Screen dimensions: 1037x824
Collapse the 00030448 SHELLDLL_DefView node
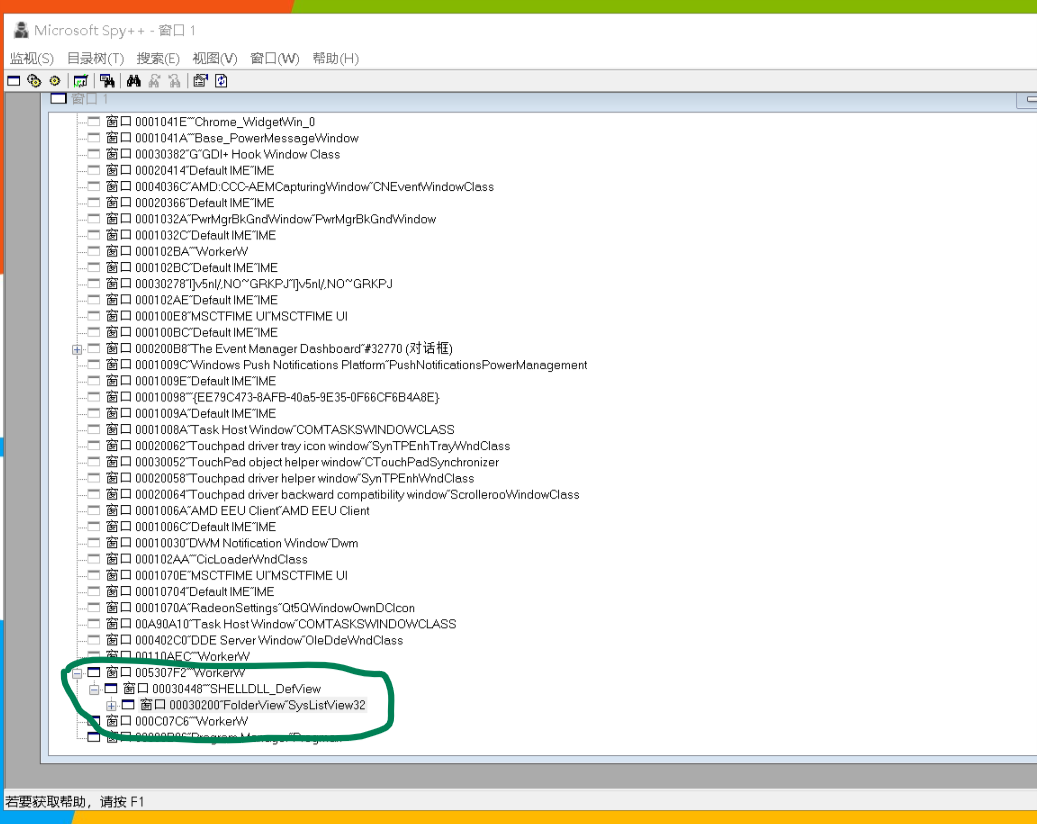(x=94, y=689)
